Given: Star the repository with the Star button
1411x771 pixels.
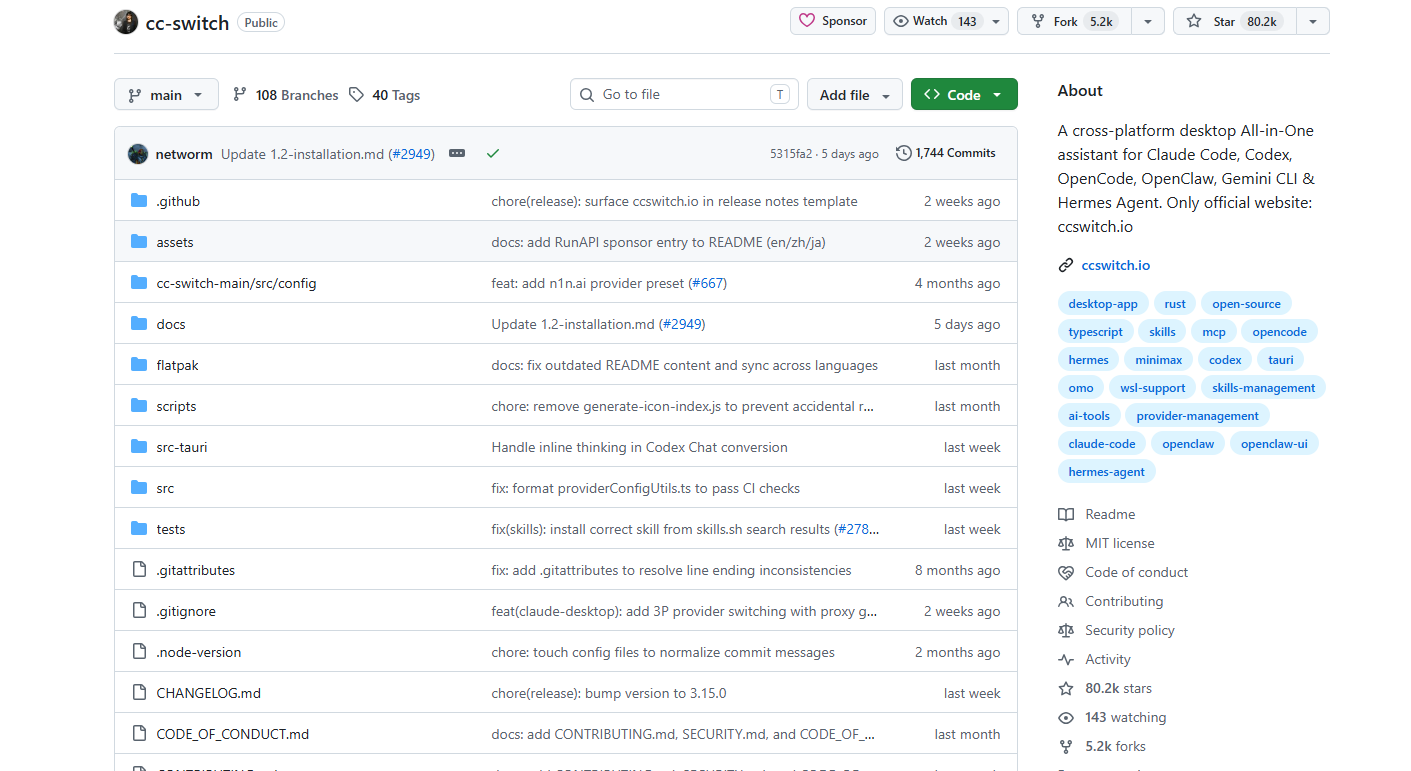Looking at the screenshot, I should point(1235,21).
